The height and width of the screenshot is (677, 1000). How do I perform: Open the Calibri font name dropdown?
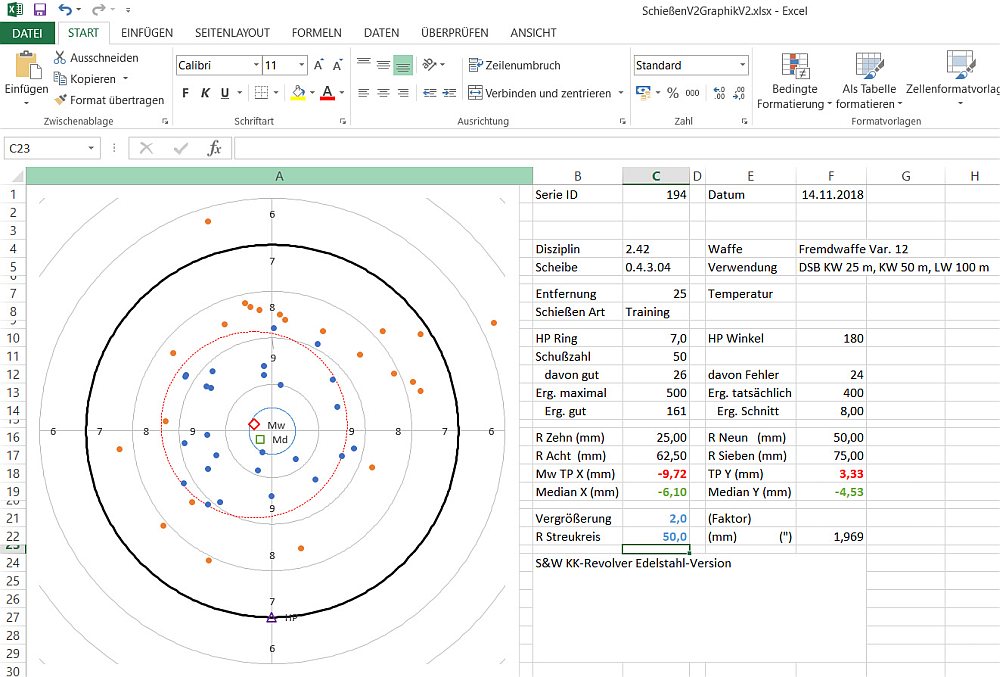click(x=255, y=65)
